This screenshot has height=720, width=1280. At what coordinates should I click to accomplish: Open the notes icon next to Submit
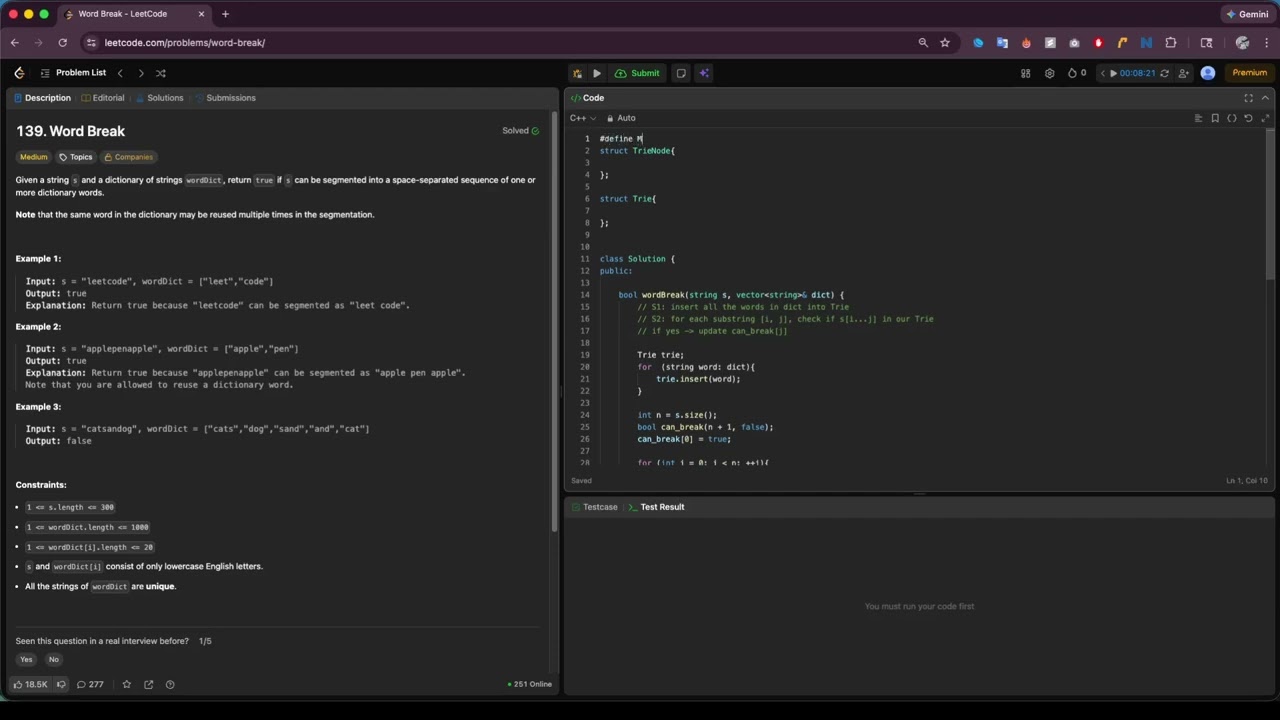[681, 73]
